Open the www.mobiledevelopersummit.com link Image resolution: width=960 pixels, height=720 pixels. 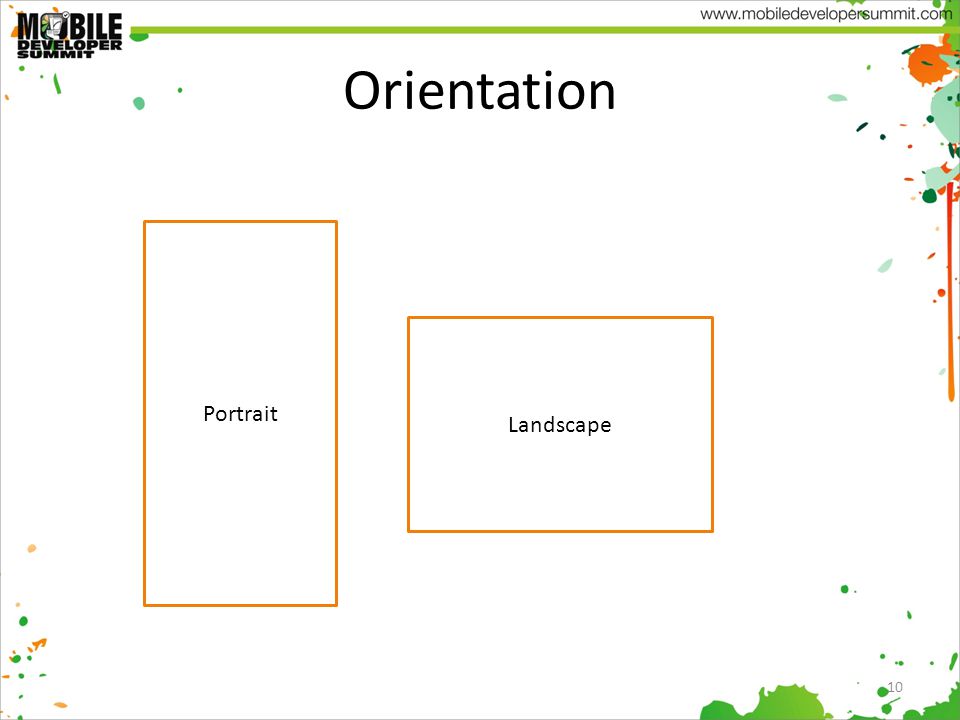coord(825,14)
